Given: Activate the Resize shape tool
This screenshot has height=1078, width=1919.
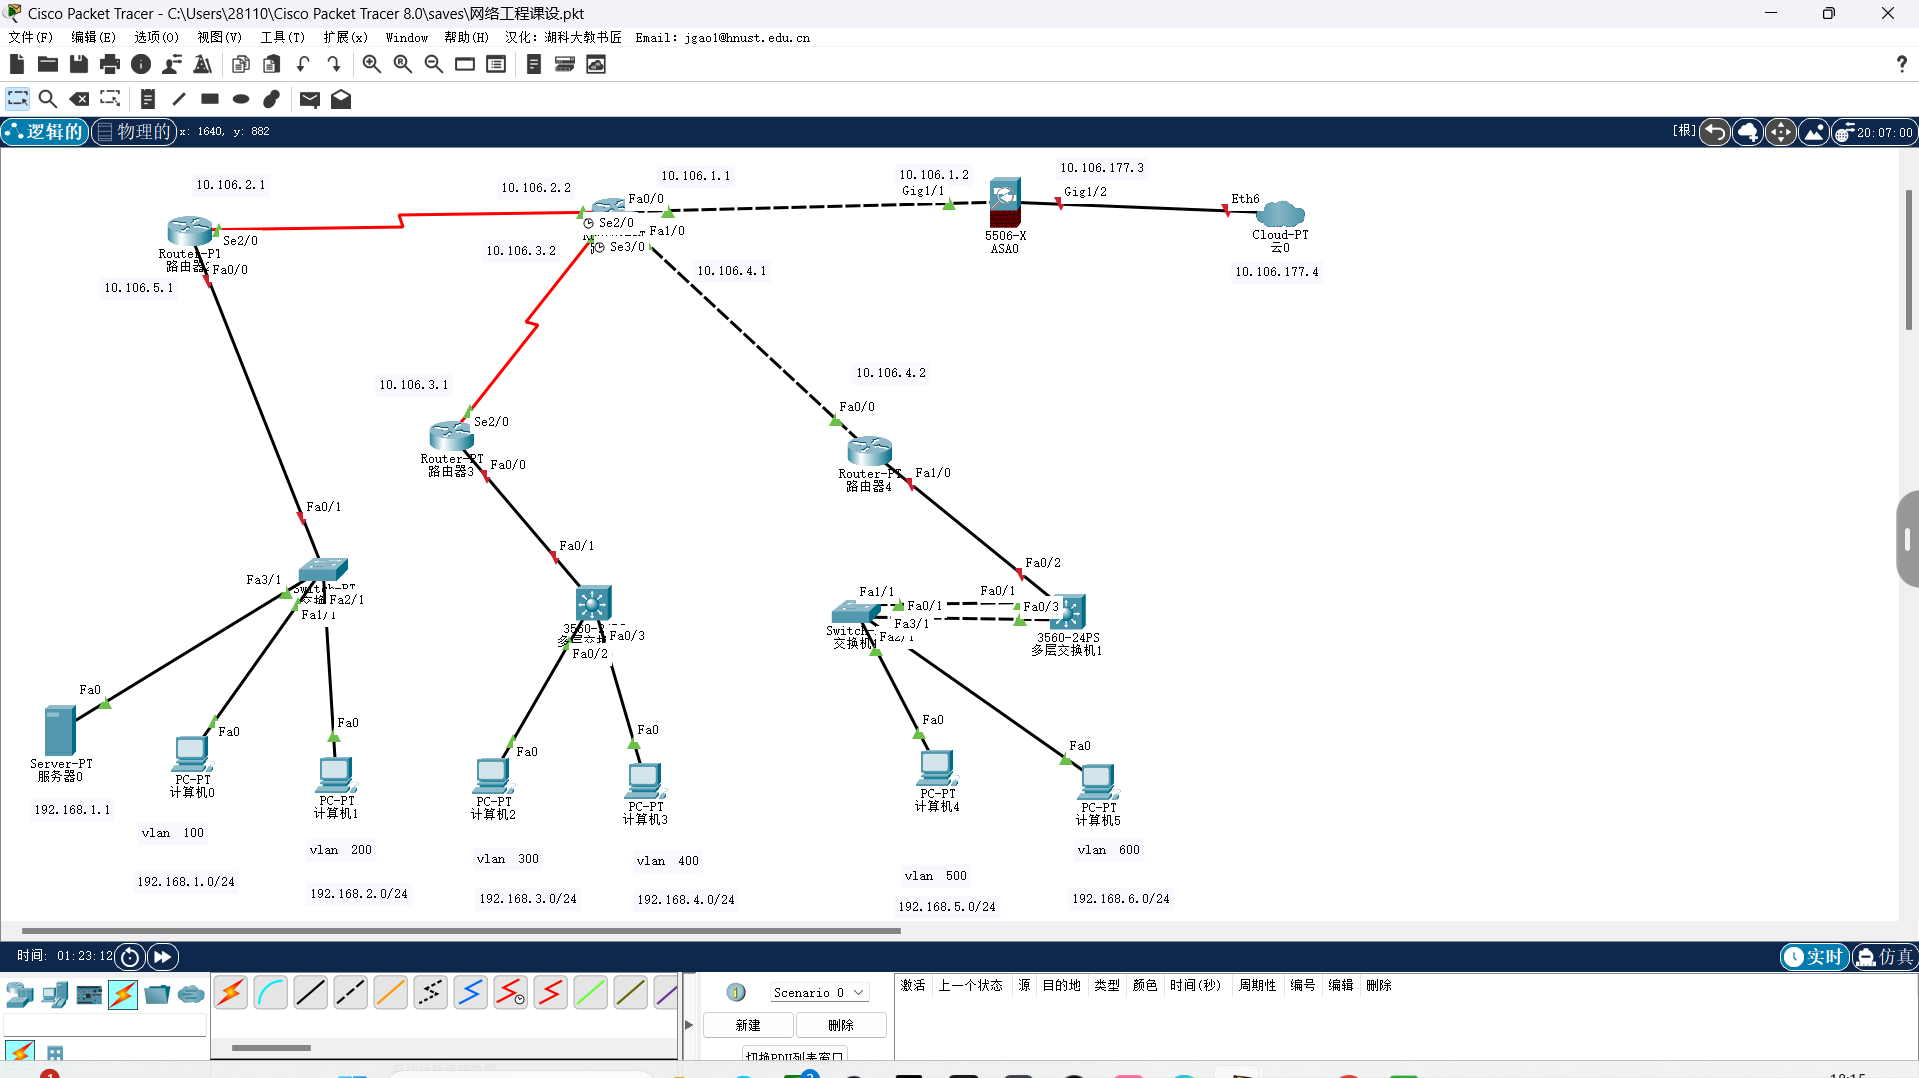Looking at the screenshot, I should click(x=110, y=99).
